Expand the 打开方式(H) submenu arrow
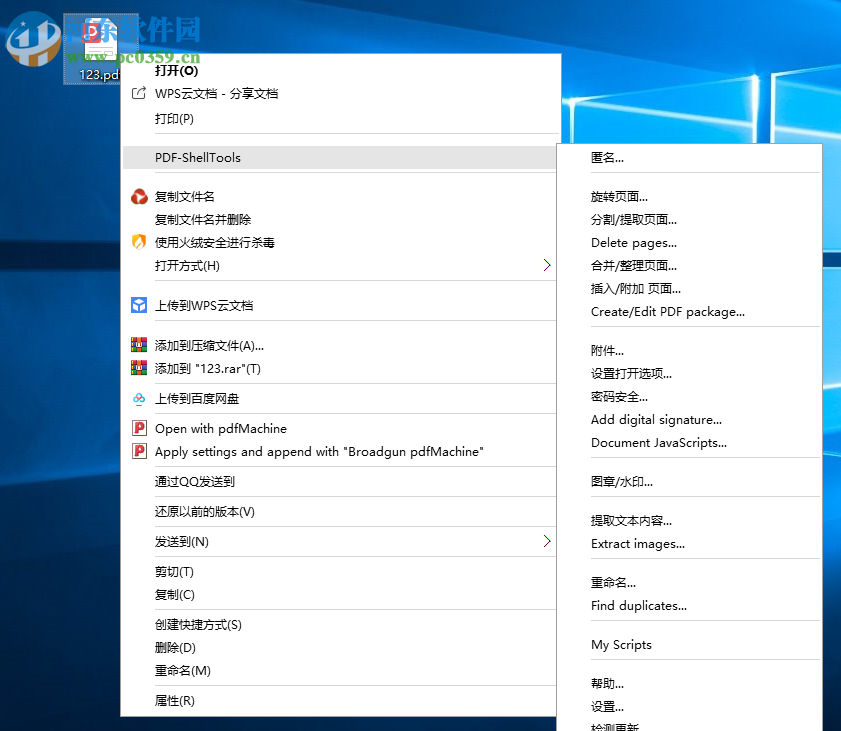841x731 pixels. 546,266
